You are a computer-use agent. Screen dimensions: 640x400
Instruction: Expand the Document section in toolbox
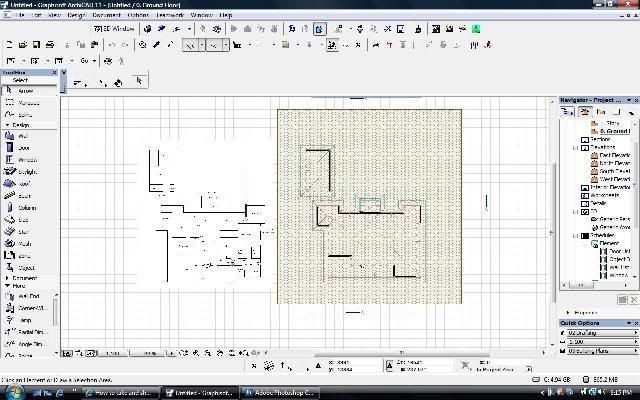(x=7, y=278)
